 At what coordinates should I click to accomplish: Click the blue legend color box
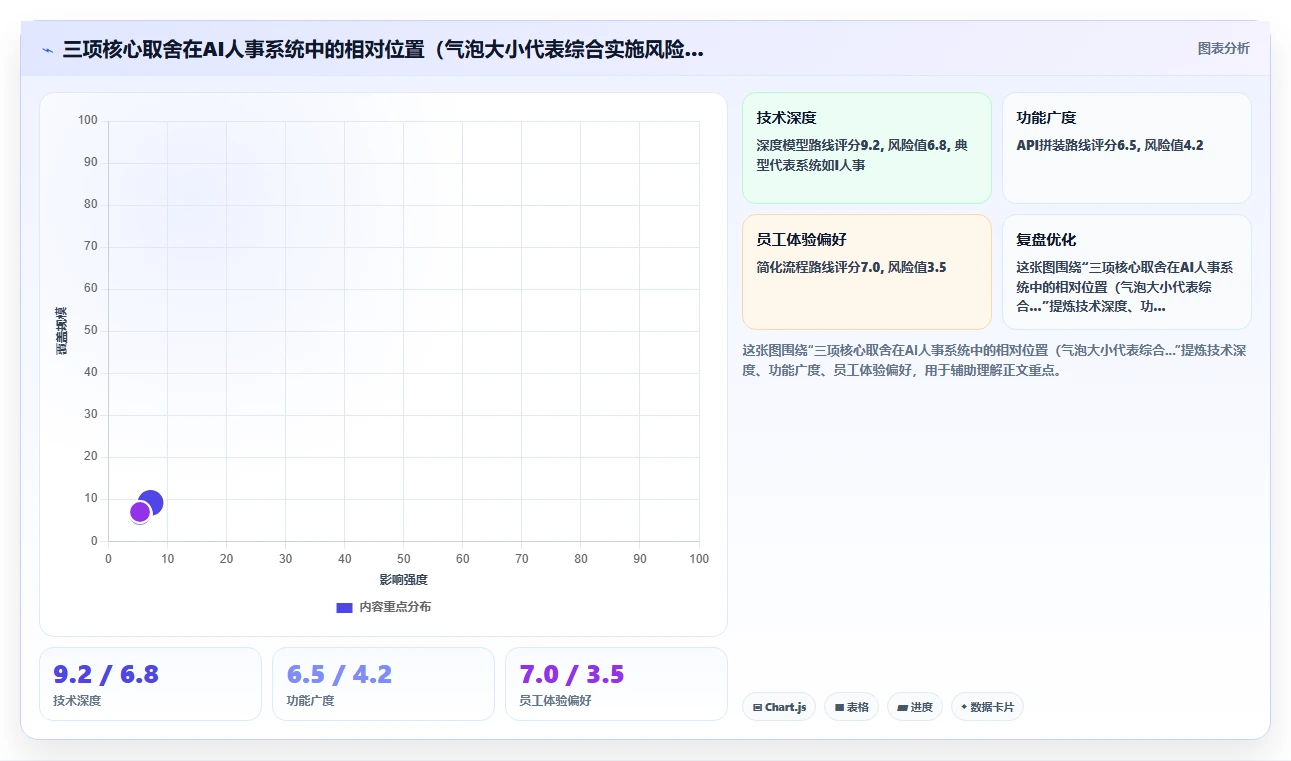point(344,607)
